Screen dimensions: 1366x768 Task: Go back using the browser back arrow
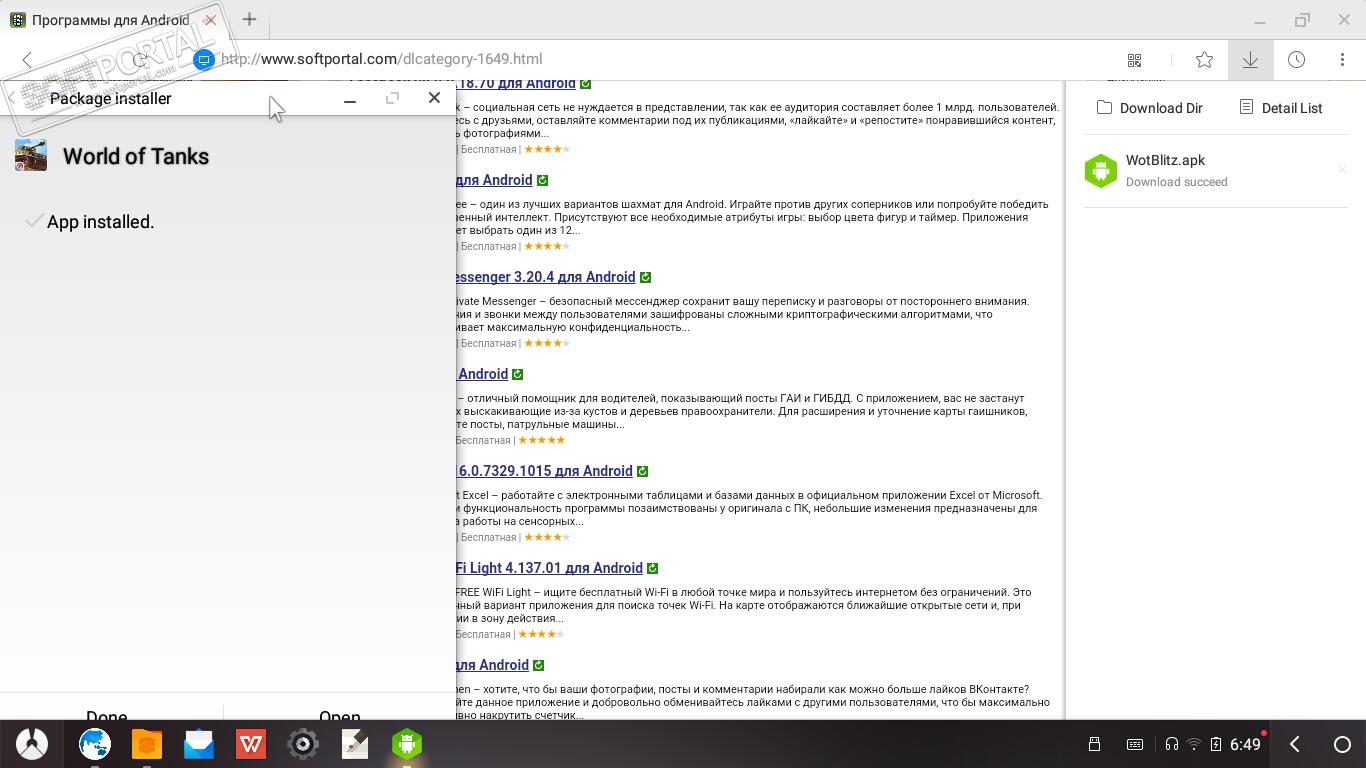click(x=27, y=60)
